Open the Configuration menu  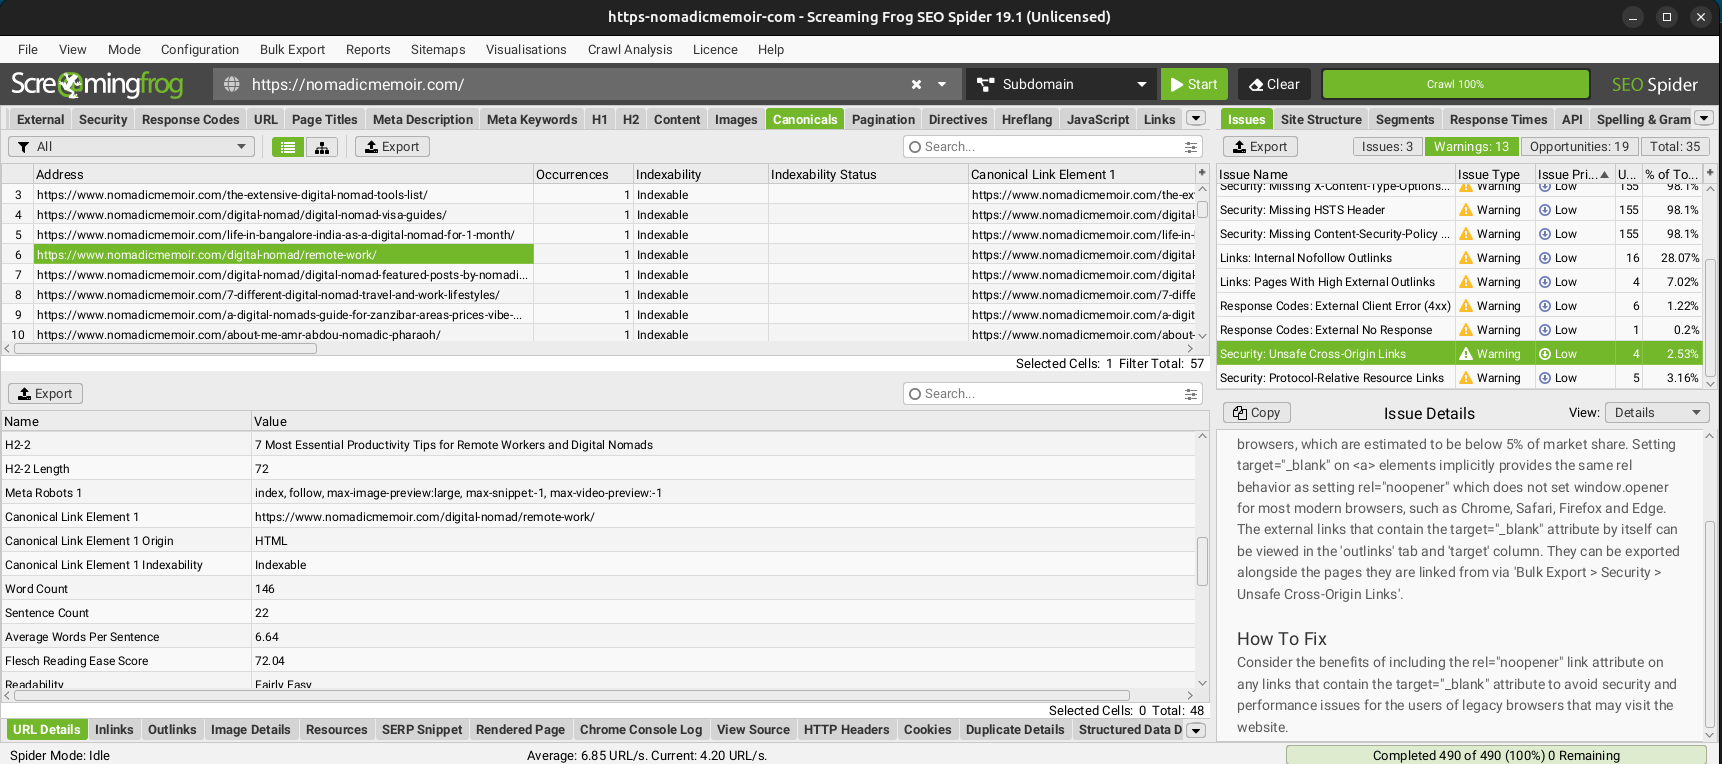(x=200, y=49)
